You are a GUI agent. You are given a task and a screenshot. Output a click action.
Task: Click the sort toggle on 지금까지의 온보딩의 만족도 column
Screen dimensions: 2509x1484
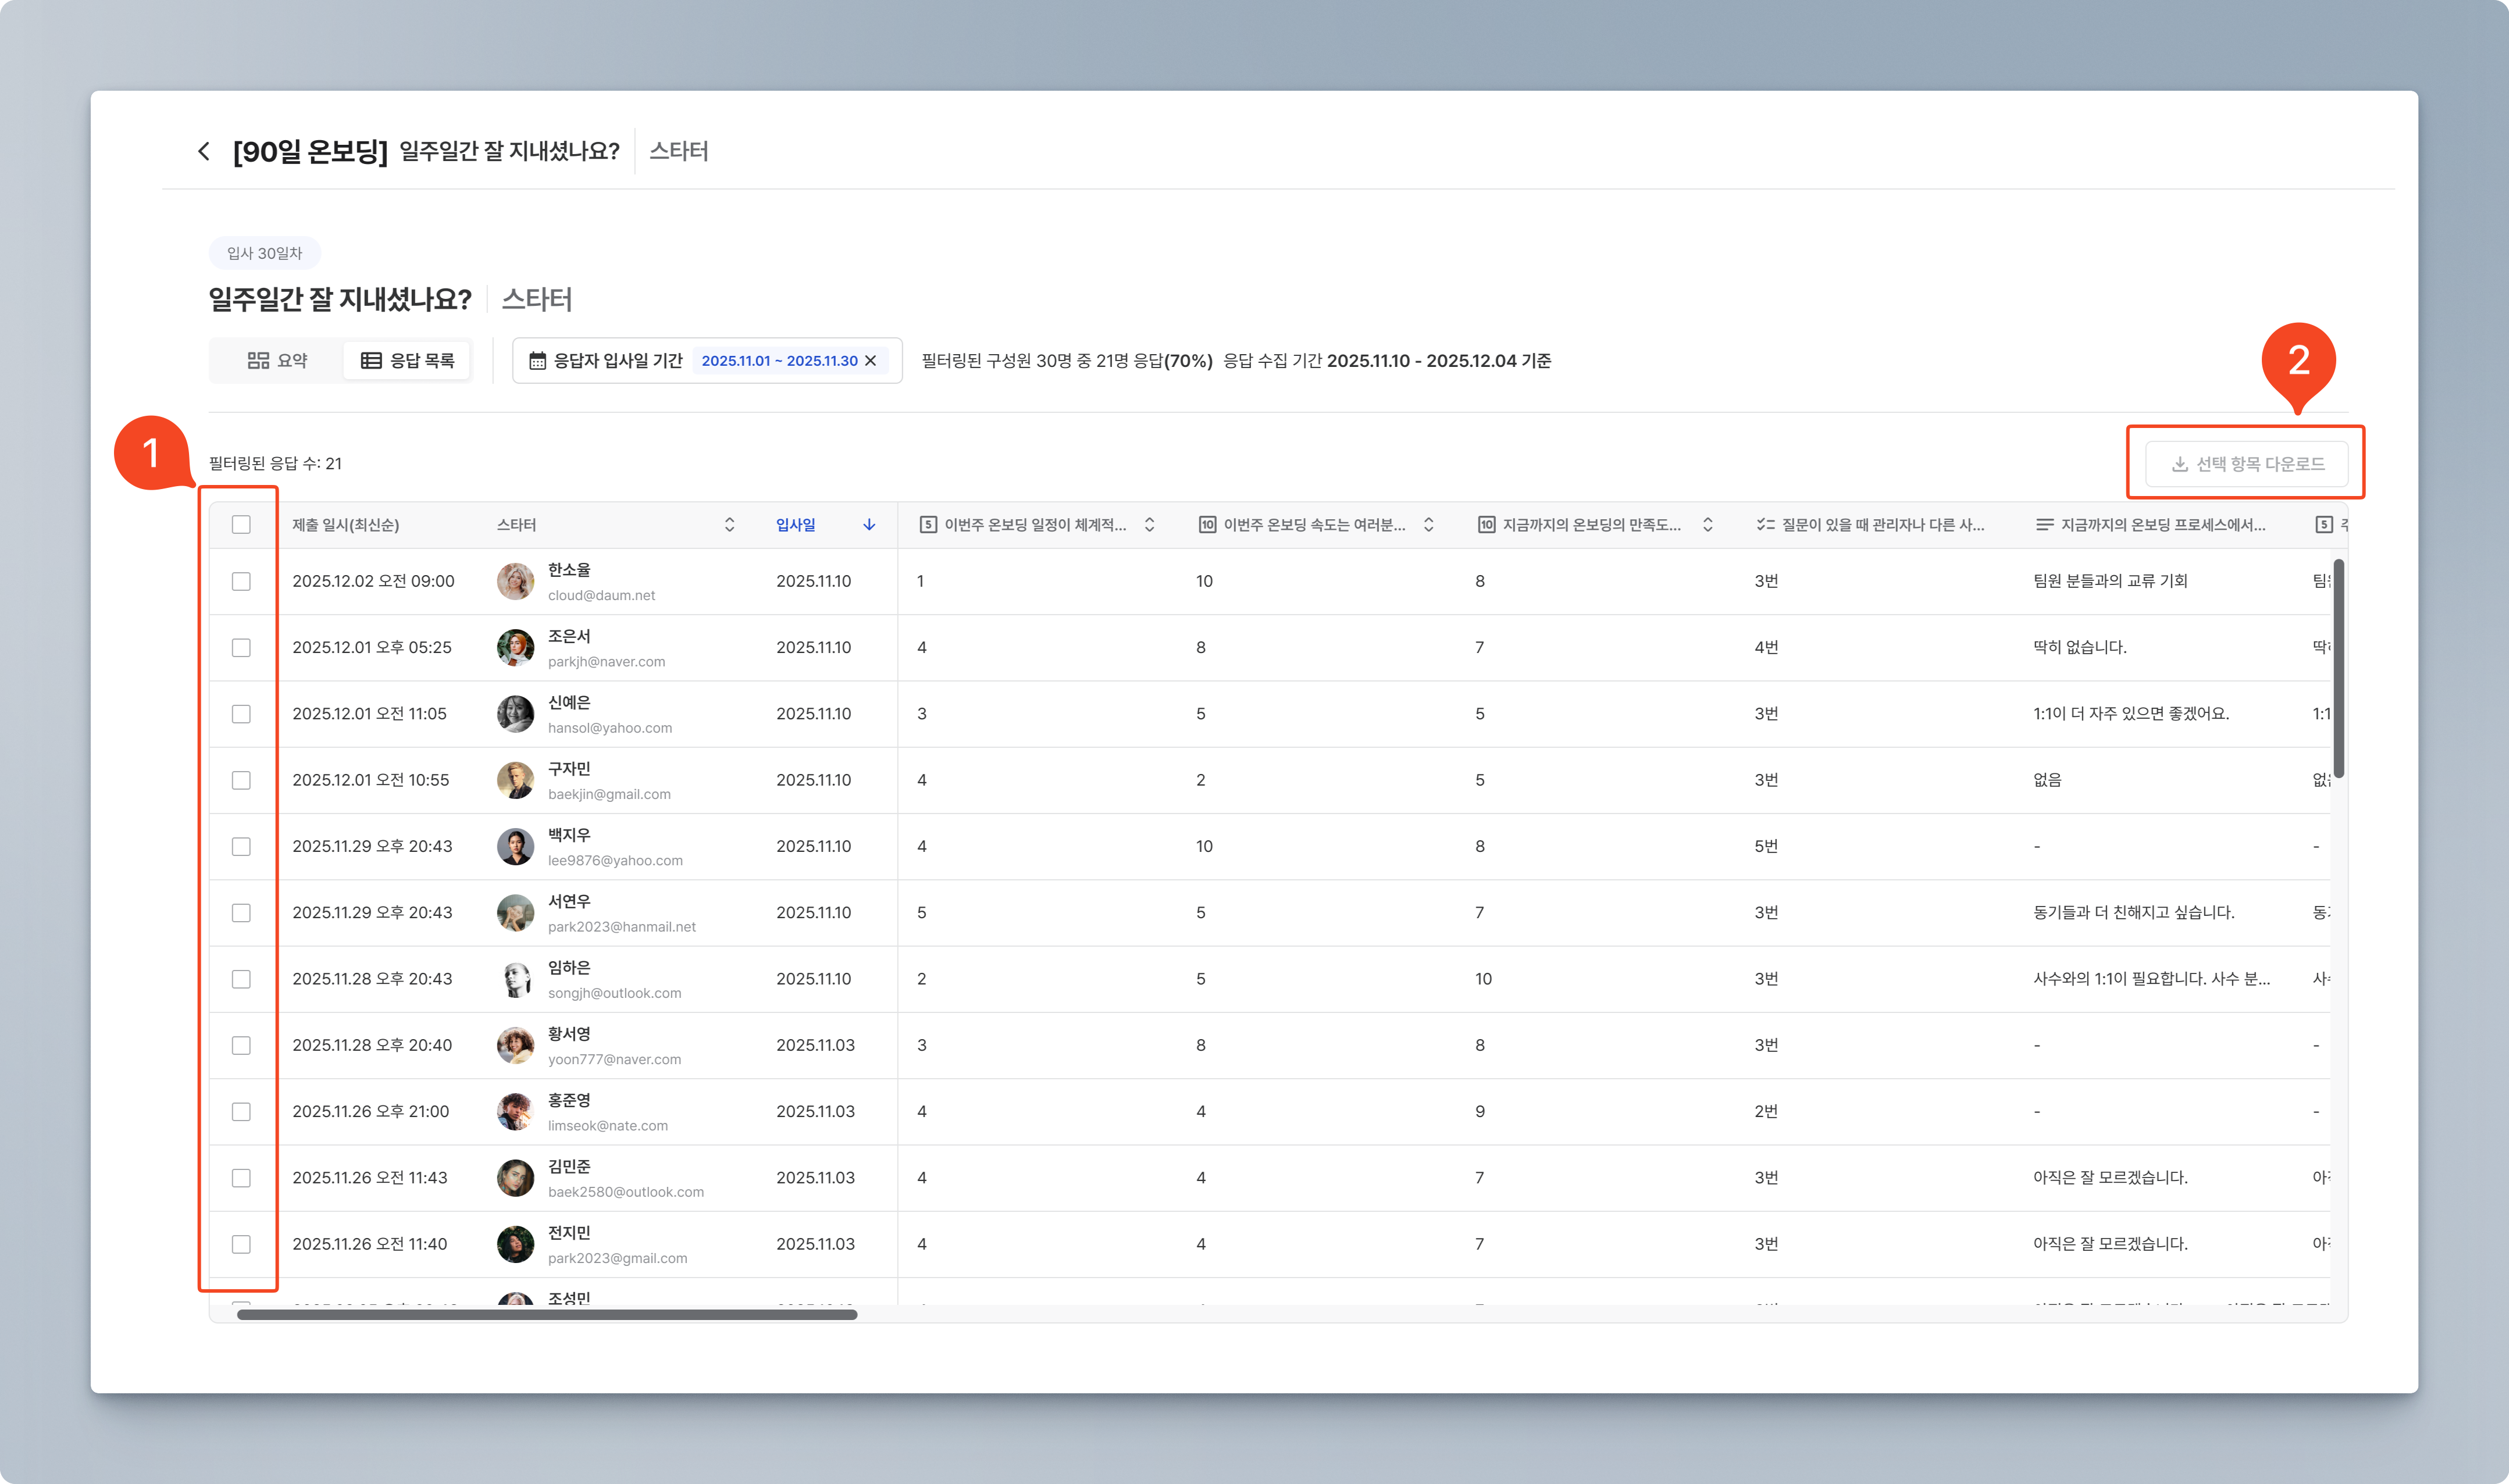1707,525
